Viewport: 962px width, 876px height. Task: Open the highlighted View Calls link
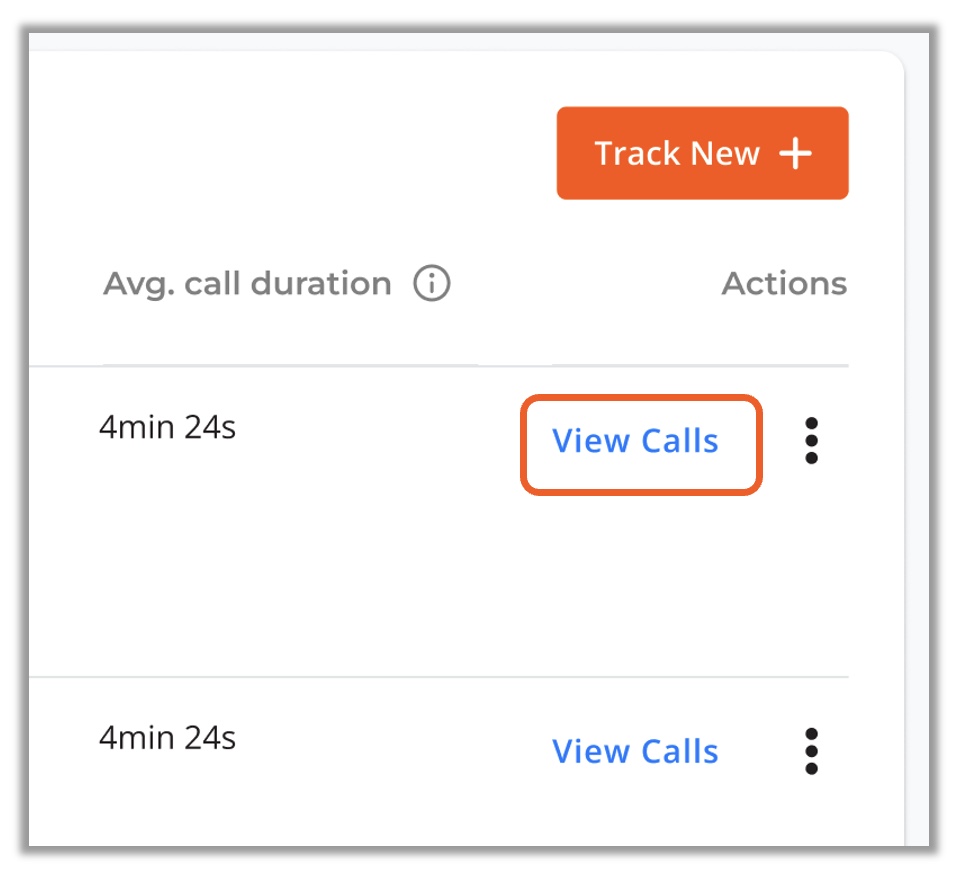point(636,441)
